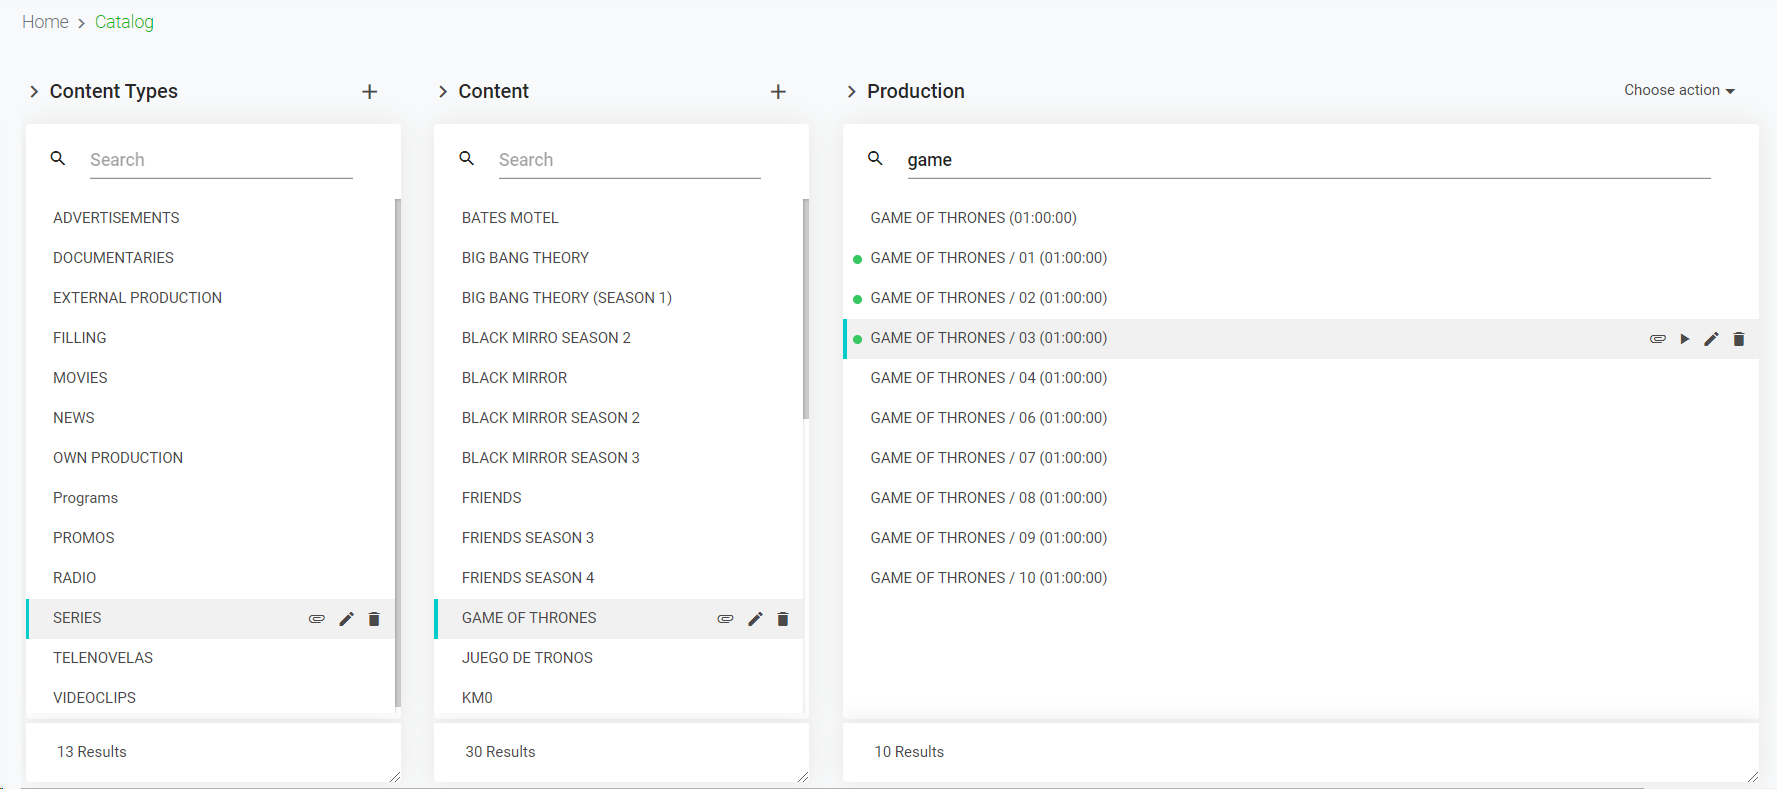The image size is (1777, 789).
Task: Click link icon on GAME OF THRONES / 03
Action: [1657, 339]
